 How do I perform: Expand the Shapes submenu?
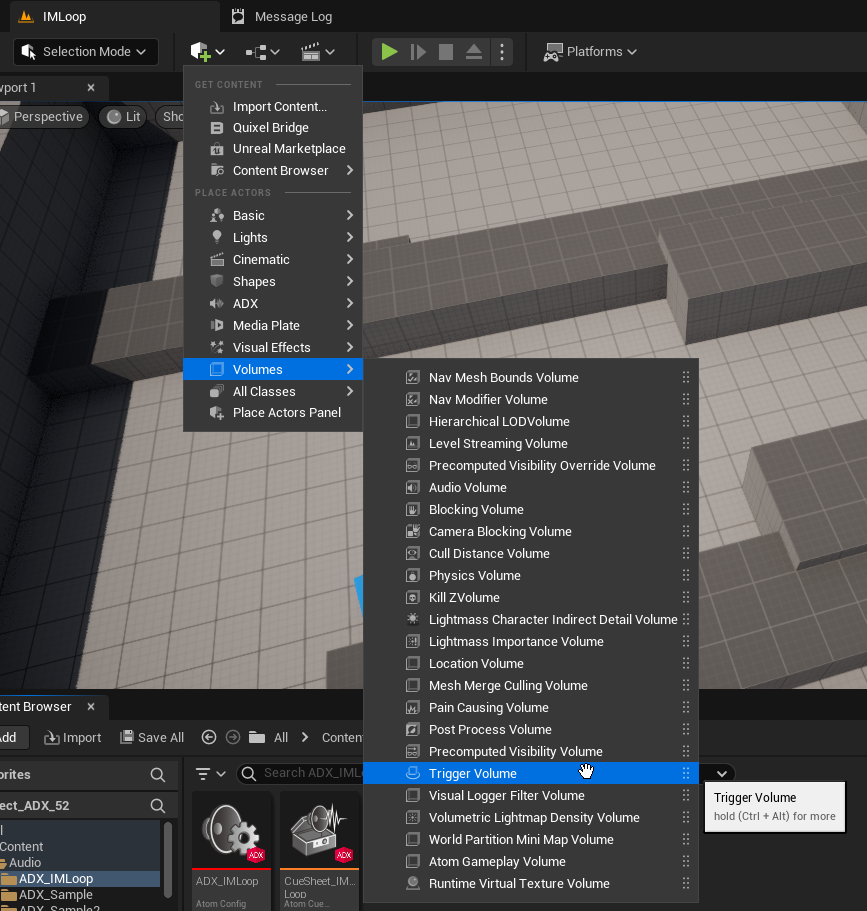click(273, 282)
